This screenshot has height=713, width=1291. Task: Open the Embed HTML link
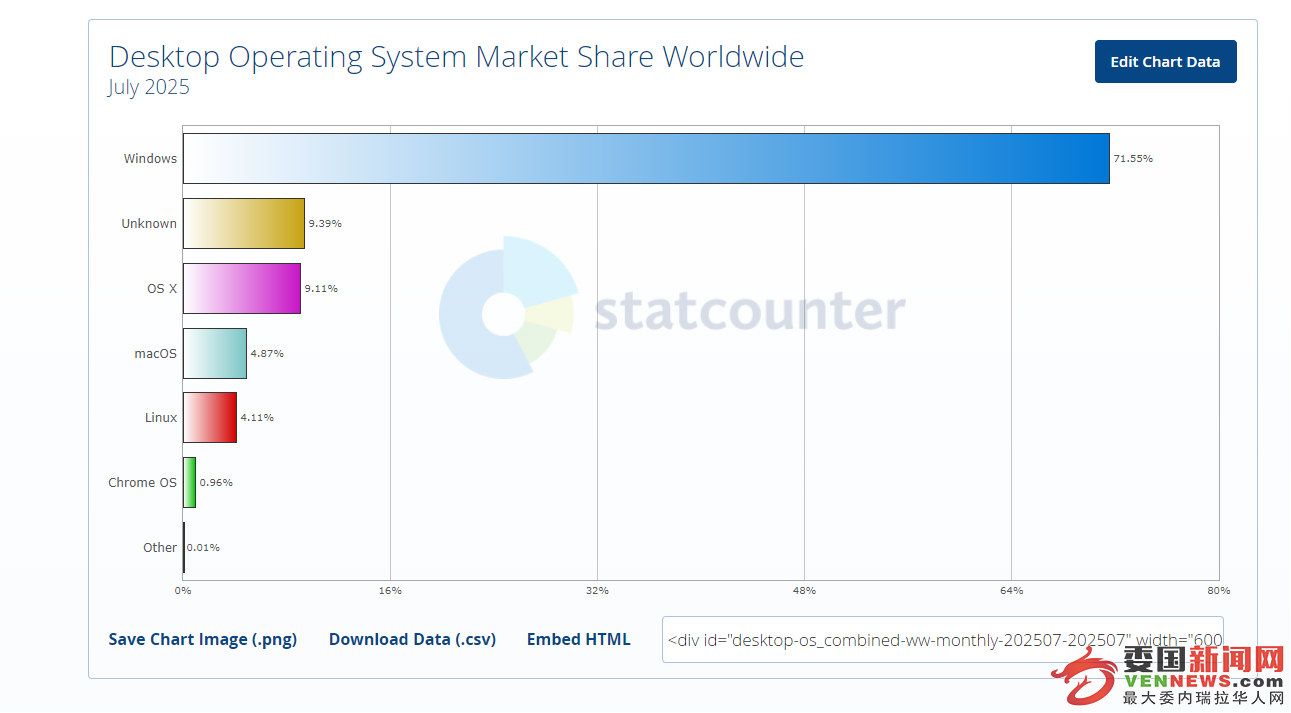(x=579, y=639)
